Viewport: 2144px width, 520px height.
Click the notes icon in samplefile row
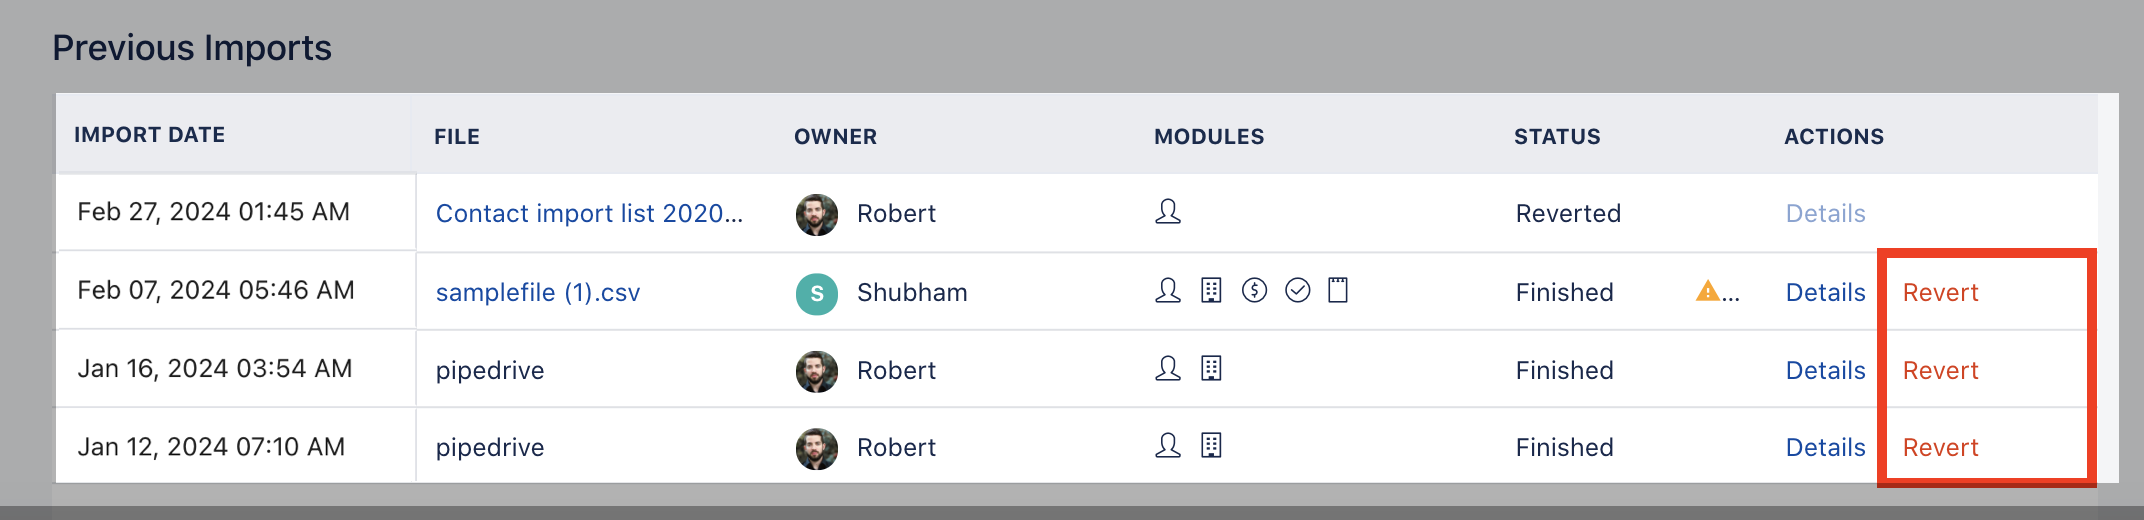tap(1338, 291)
